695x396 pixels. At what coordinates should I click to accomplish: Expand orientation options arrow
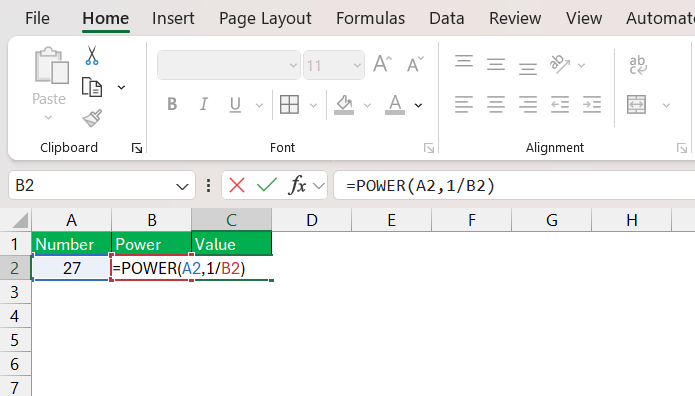[x=582, y=66]
